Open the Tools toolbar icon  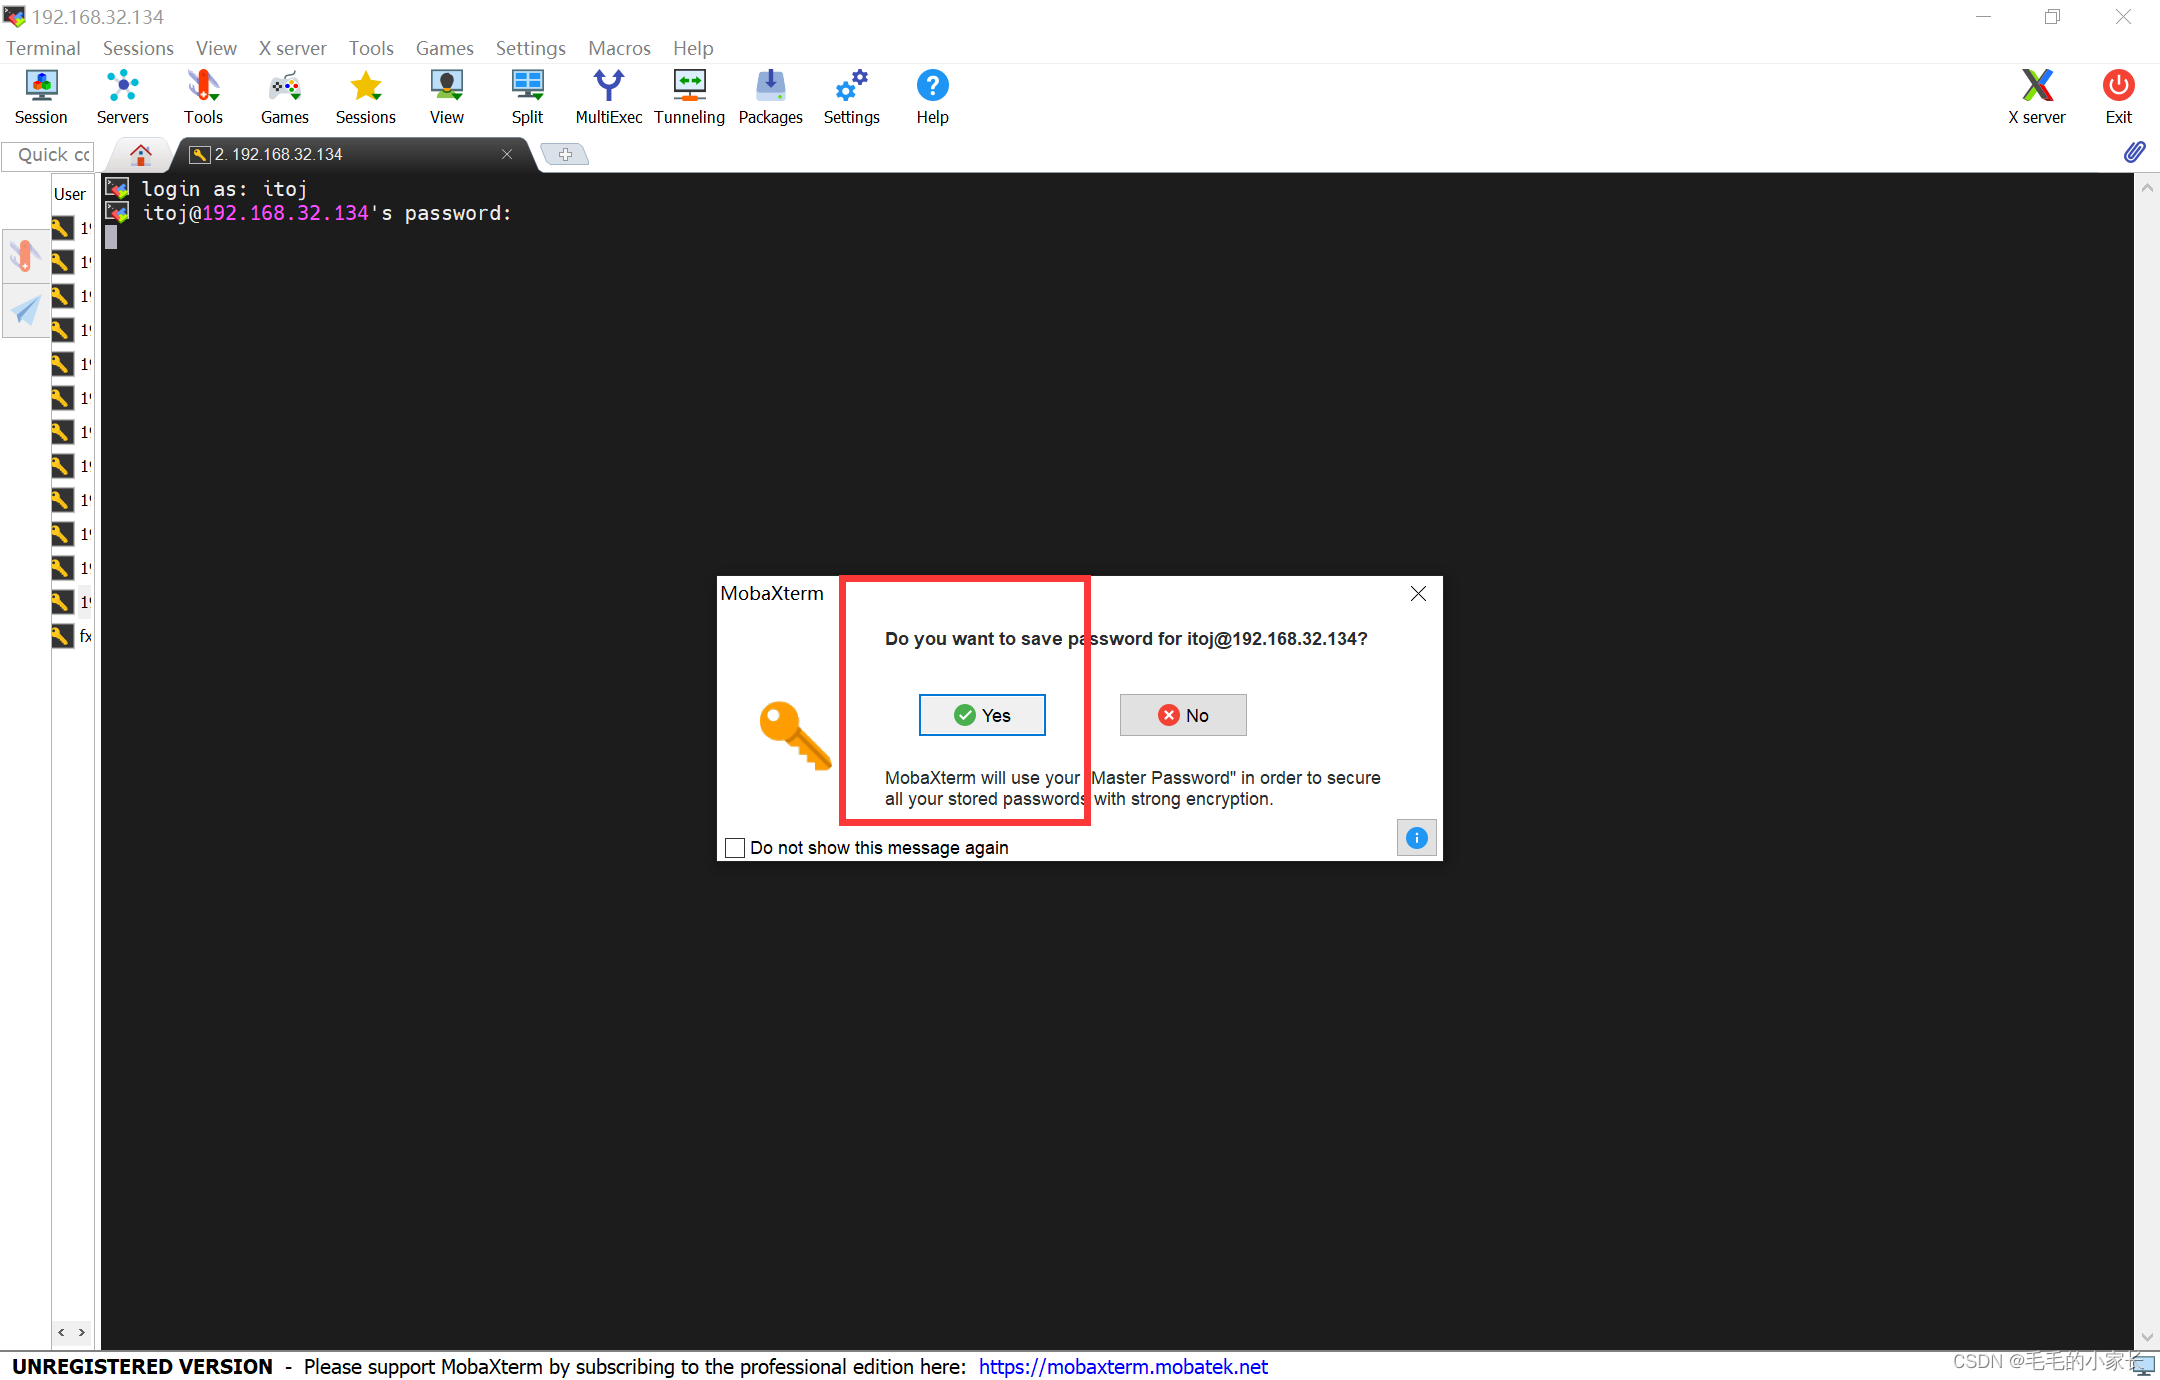click(x=203, y=97)
